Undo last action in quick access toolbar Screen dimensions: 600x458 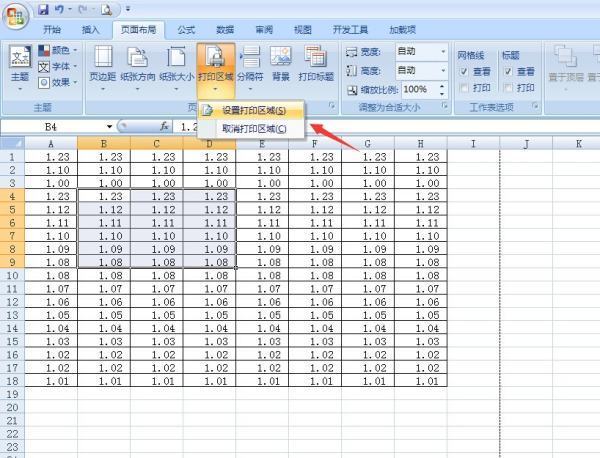(x=59, y=9)
